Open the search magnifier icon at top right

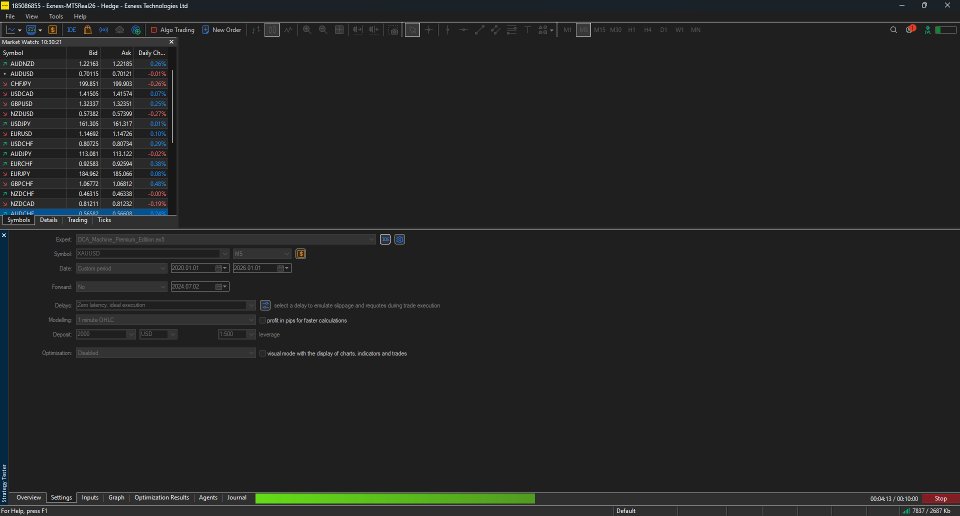(x=893, y=29)
